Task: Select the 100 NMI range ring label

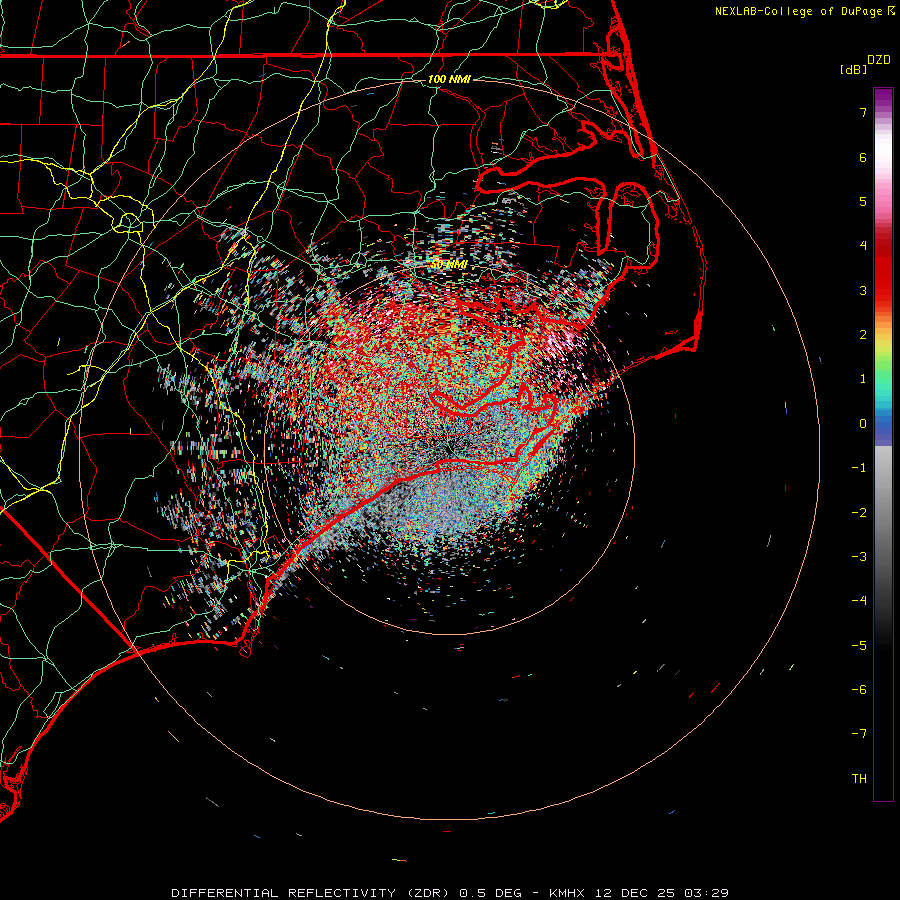Action: click(449, 79)
